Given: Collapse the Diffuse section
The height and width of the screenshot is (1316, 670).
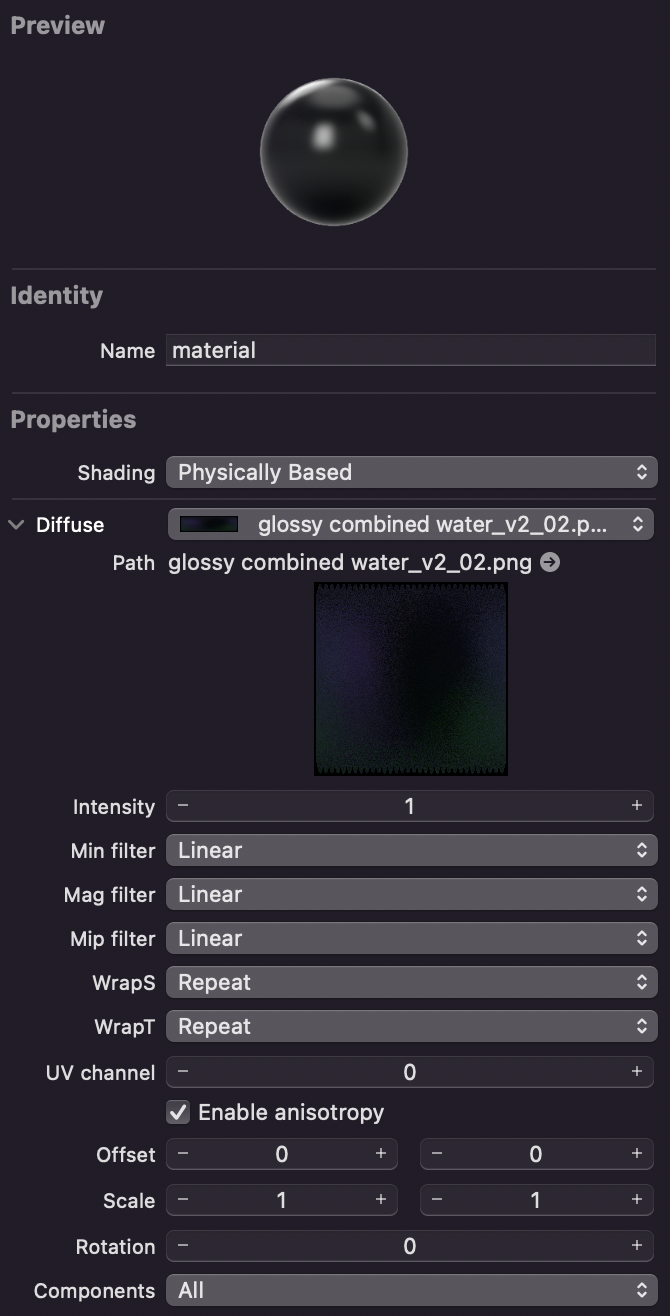Looking at the screenshot, I should [x=16, y=525].
